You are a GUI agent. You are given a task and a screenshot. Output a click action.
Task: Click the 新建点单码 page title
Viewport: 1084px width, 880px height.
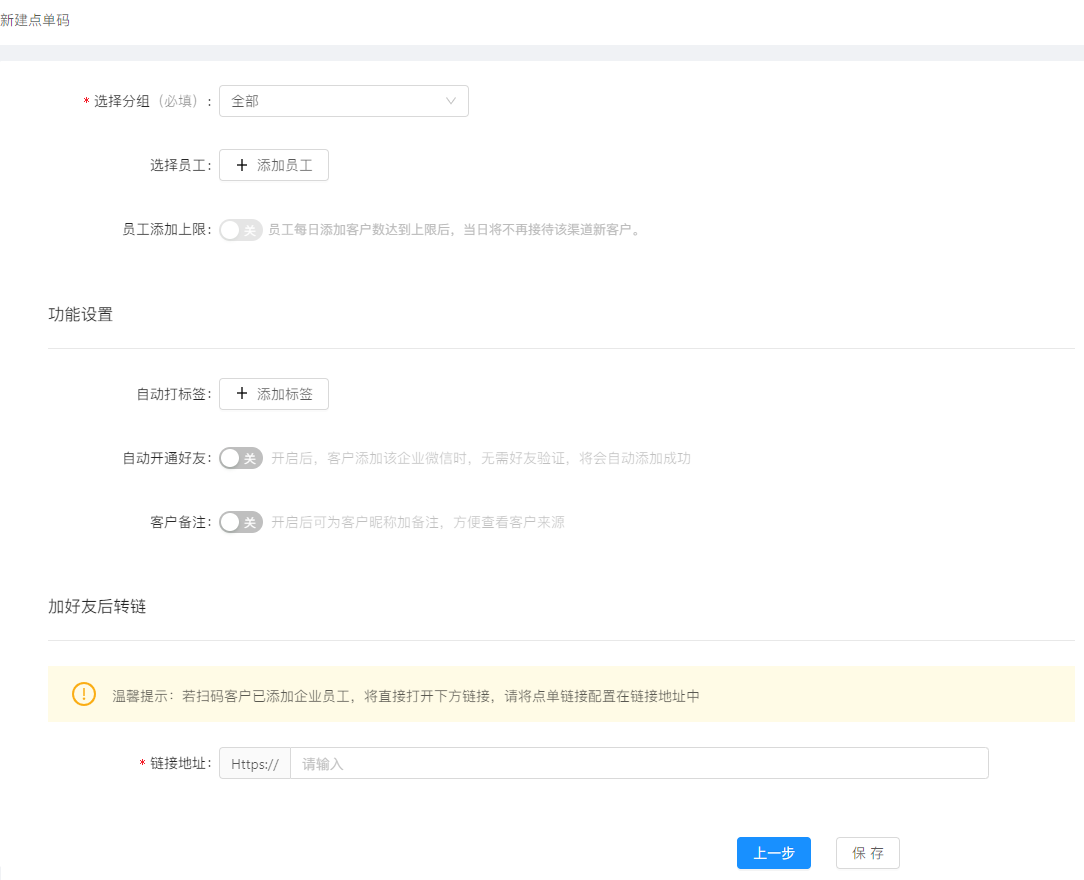(35, 20)
